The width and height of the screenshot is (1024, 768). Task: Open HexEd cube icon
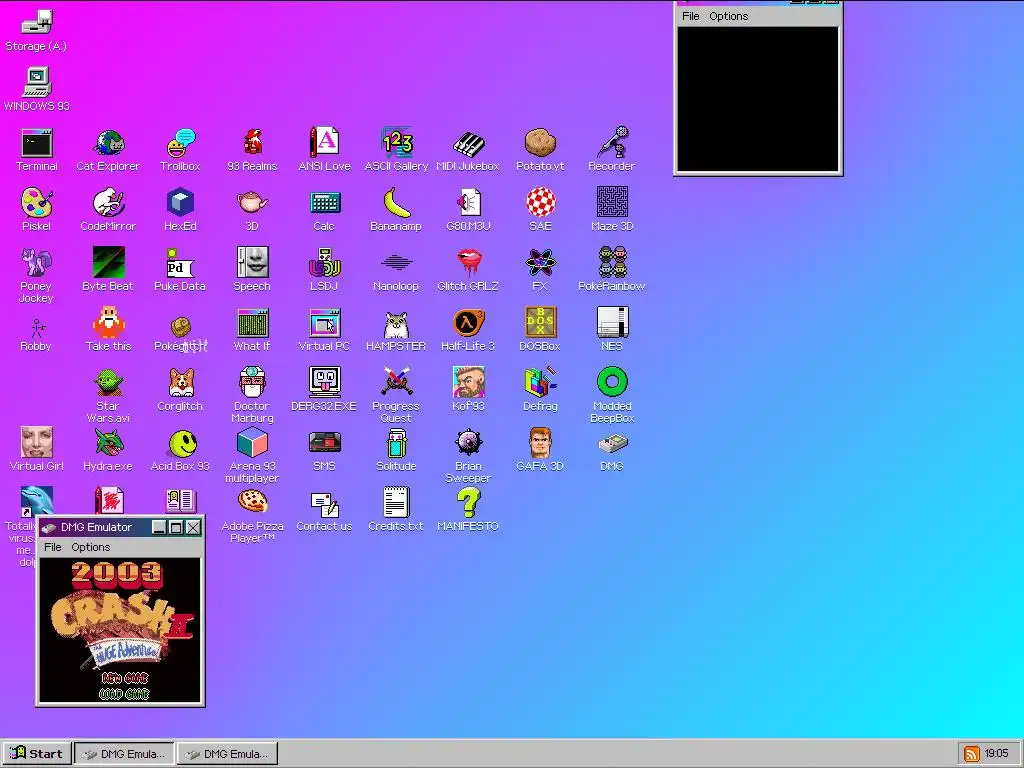180,210
